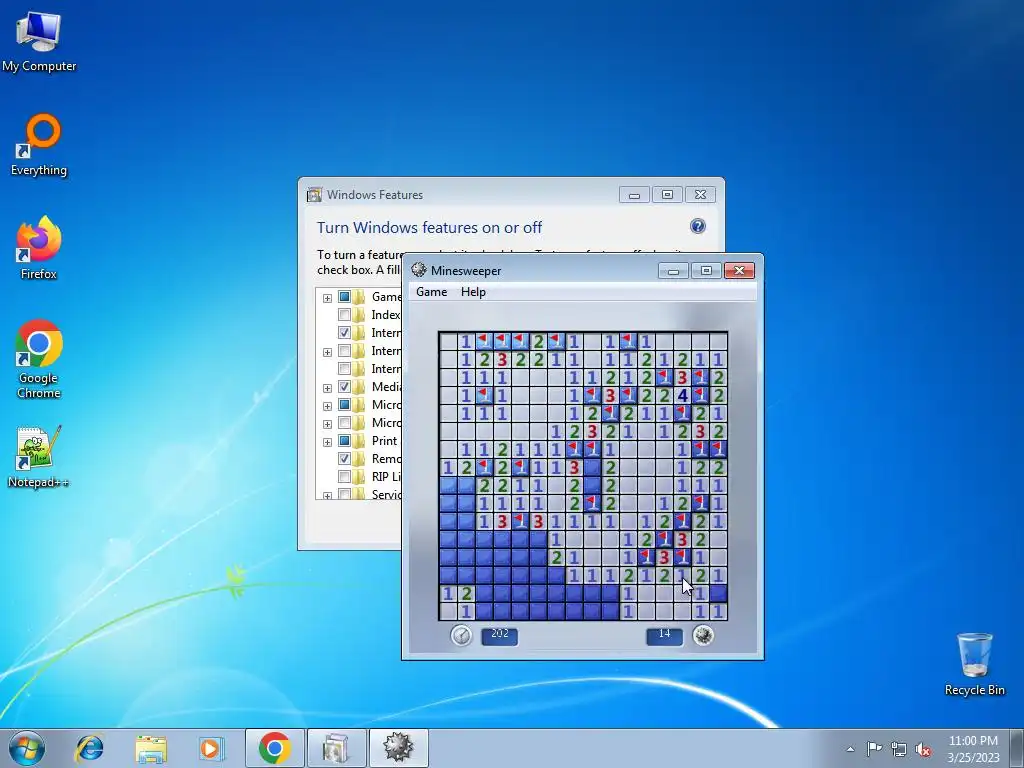This screenshot has height=768, width=1024.
Task: Uncheck the Remo row checkbox
Action: click(x=344, y=458)
